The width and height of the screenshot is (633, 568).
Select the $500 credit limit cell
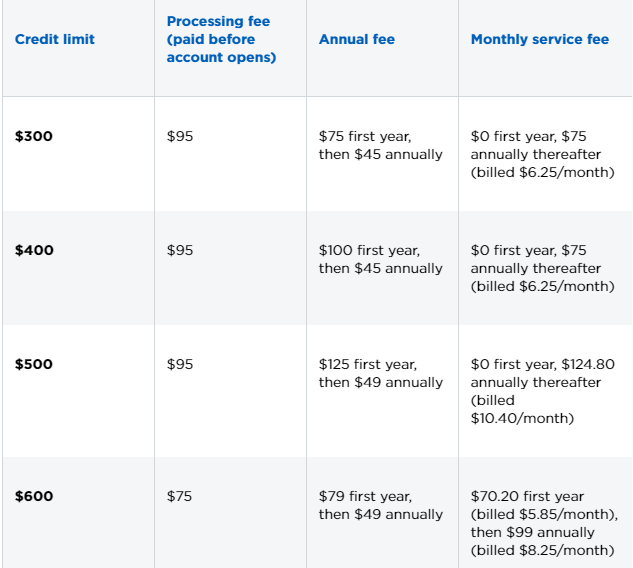tap(34, 364)
